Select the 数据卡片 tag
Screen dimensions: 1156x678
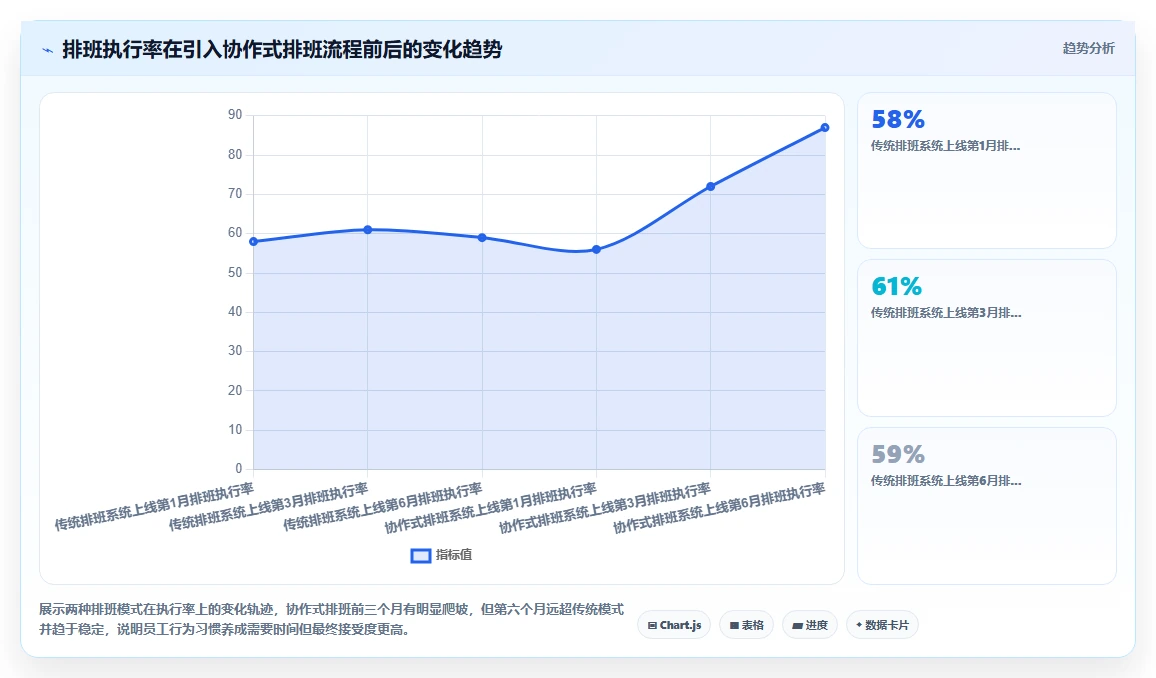(x=882, y=625)
